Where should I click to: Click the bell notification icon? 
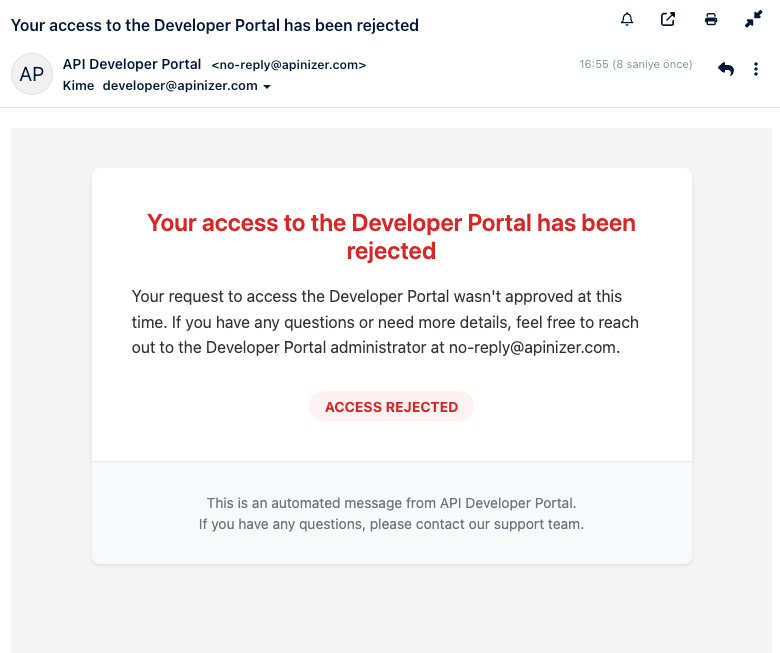tap(627, 19)
